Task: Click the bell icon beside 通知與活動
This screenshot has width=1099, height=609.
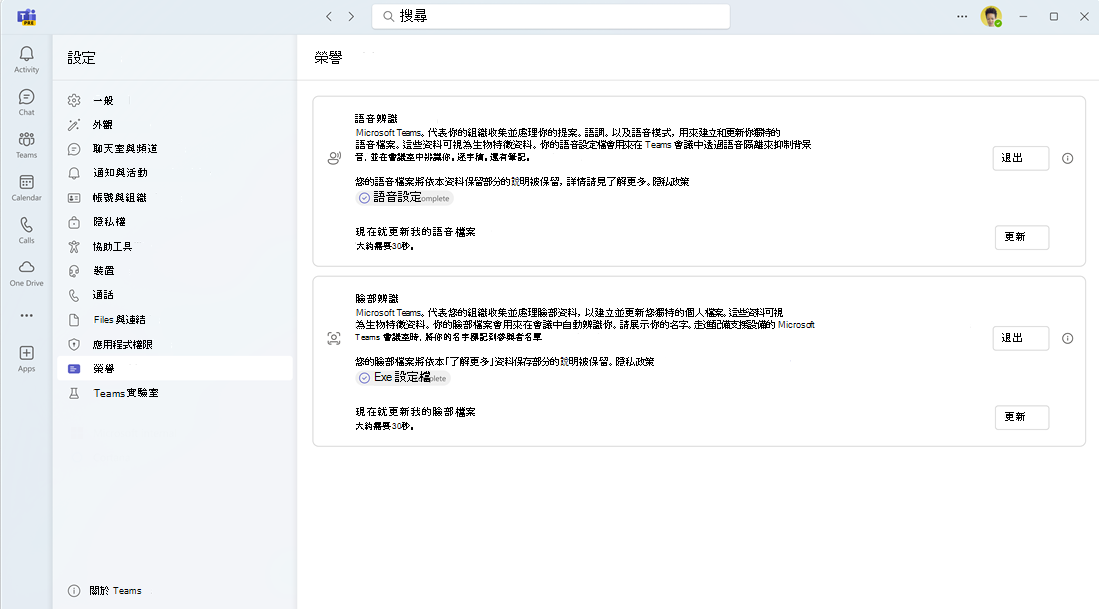Action: pyautogui.click(x=74, y=173)
